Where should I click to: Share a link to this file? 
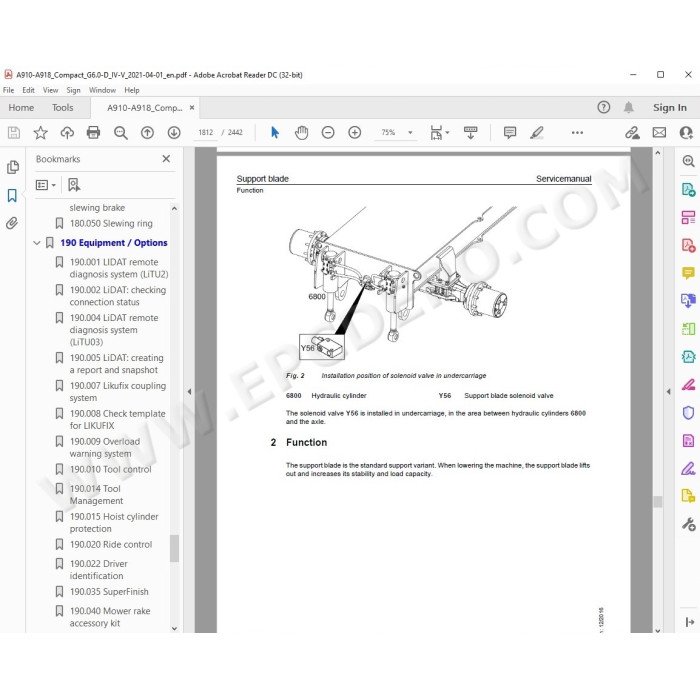click(x=632, y=133)
